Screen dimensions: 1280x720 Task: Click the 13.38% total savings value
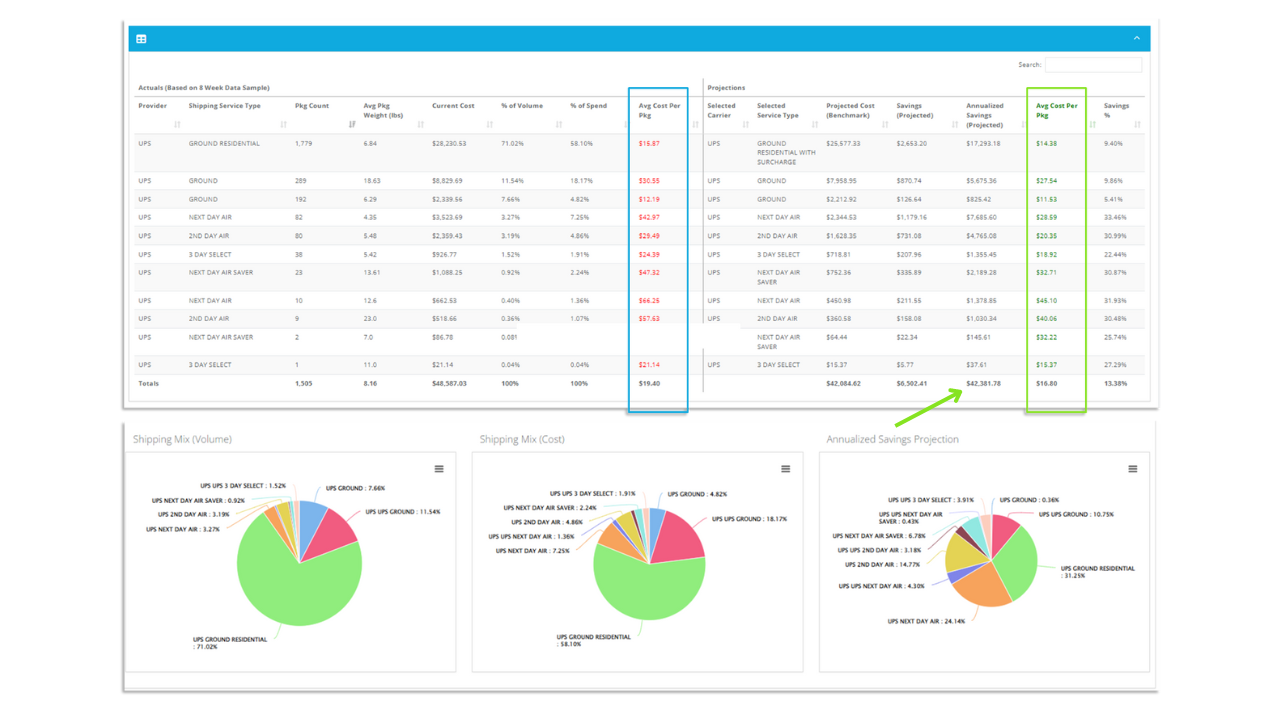1116,384
